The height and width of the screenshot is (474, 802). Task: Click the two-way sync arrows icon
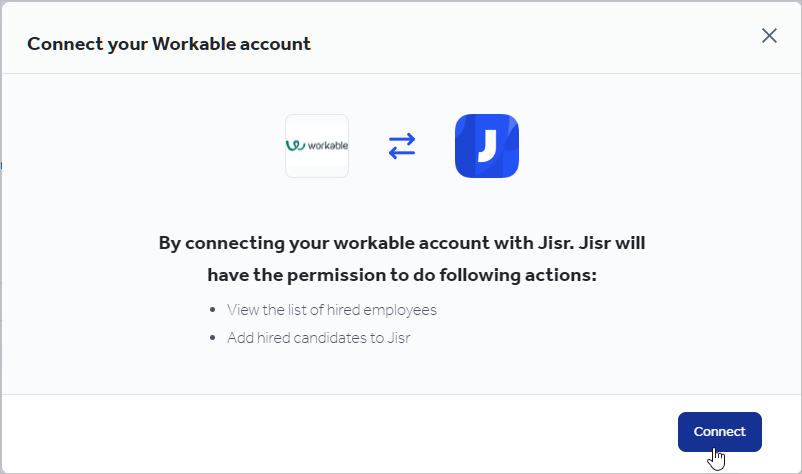[x=402, y=146]
